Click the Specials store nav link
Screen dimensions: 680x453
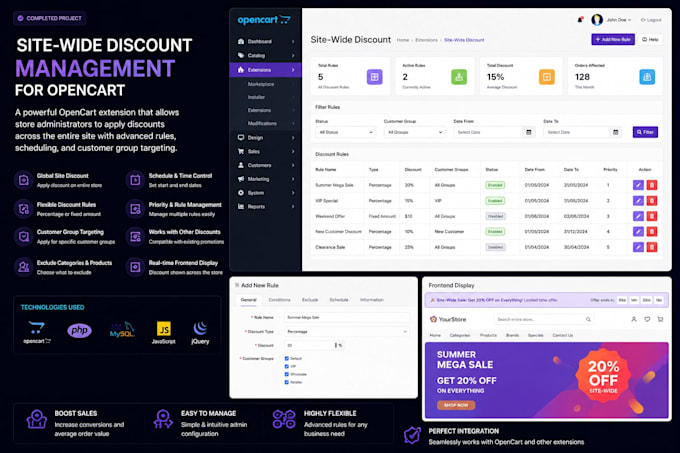536,335
